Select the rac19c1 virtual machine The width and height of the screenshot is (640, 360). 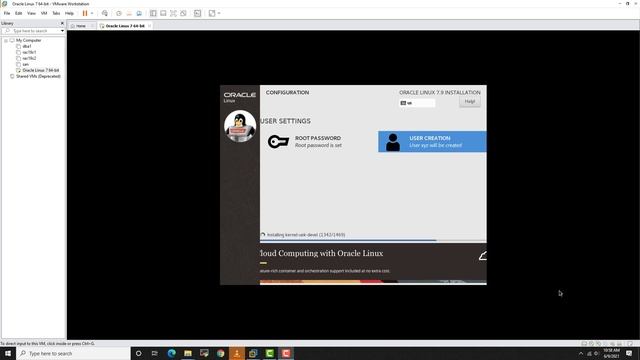coord(29,52)
